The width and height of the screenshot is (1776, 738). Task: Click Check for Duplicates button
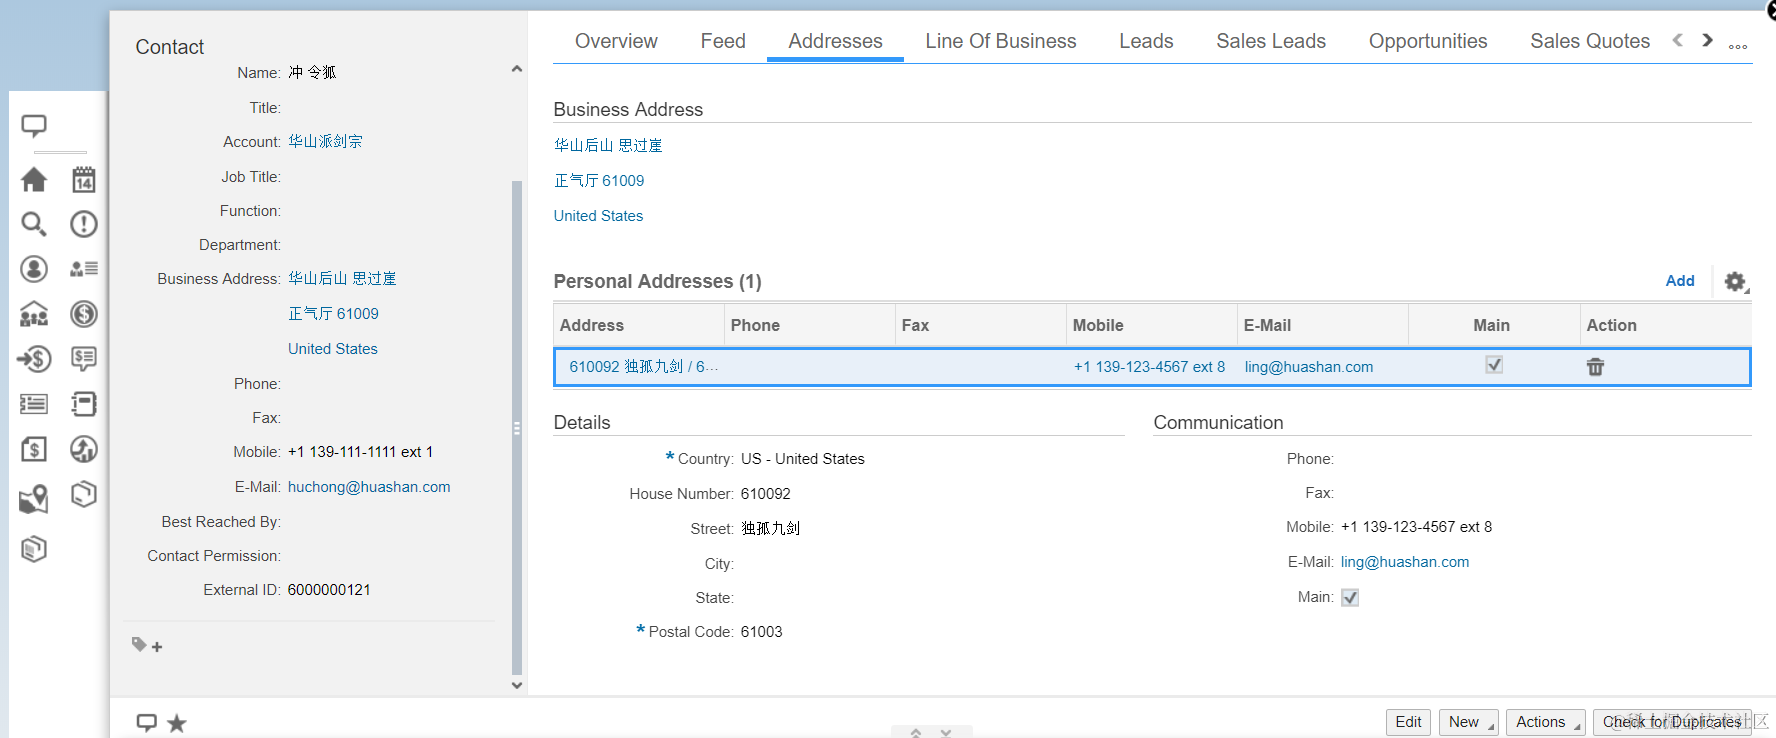click(x=1672, y=722)
